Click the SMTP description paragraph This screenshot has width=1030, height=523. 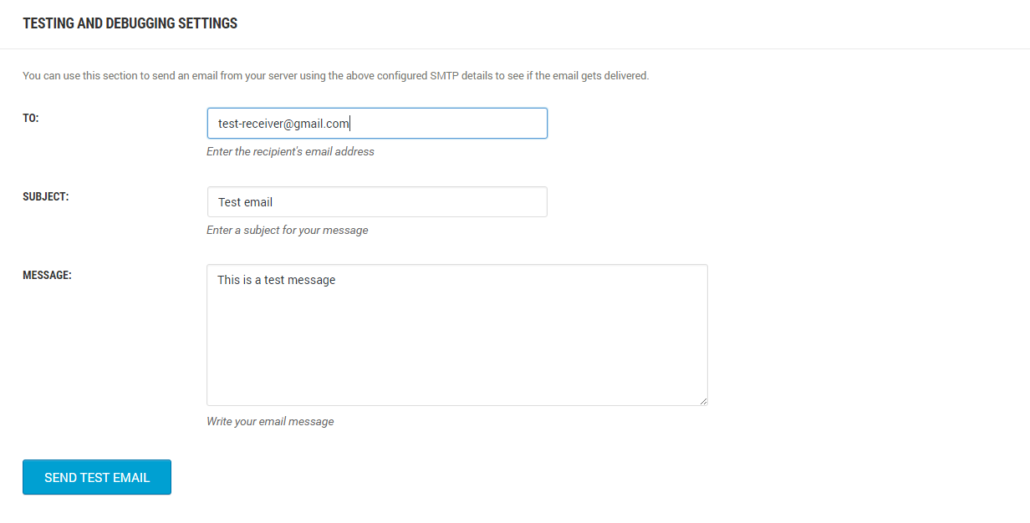click(336, 76)
